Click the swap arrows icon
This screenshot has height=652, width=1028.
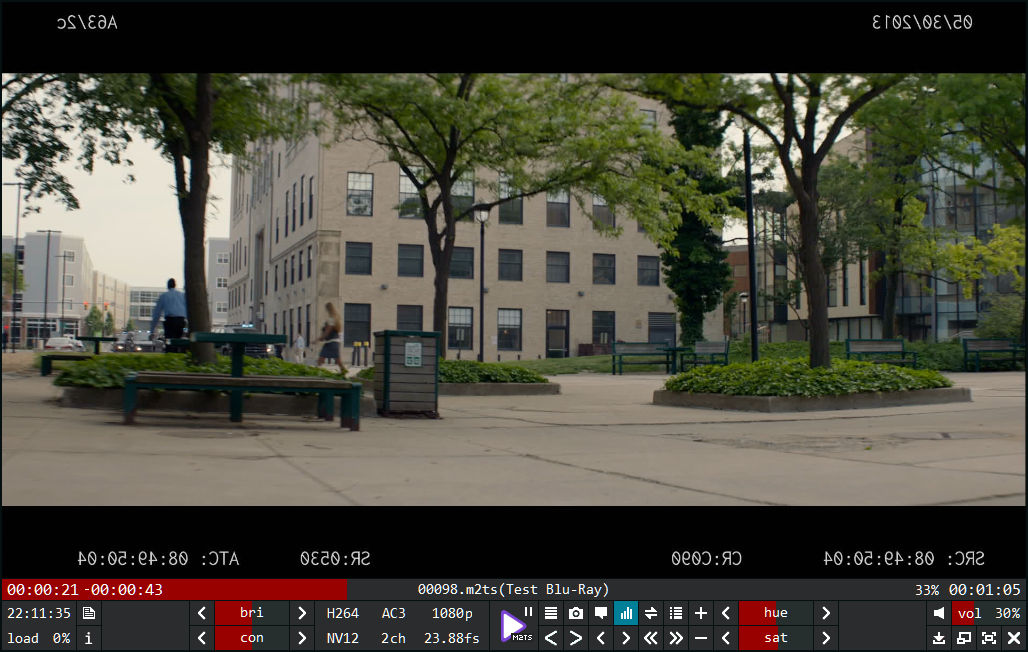pyautogui.click(x=651, y=613)
